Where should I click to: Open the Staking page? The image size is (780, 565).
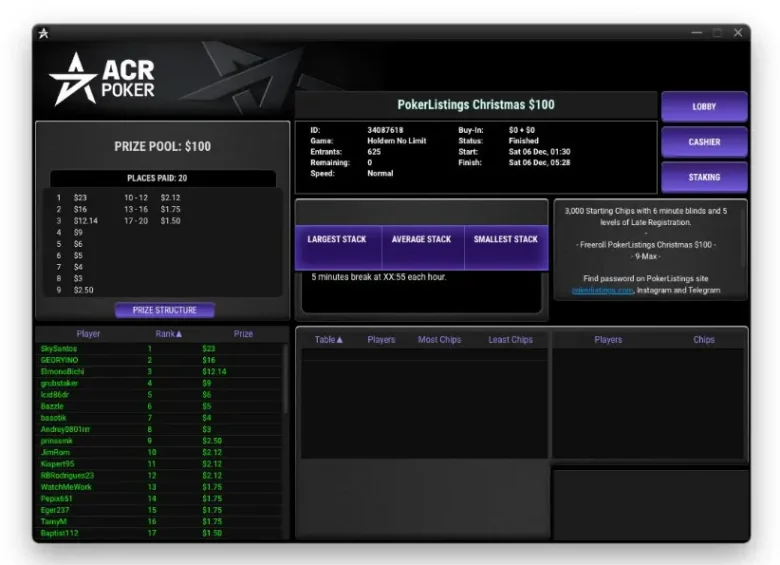pos(704,178)
